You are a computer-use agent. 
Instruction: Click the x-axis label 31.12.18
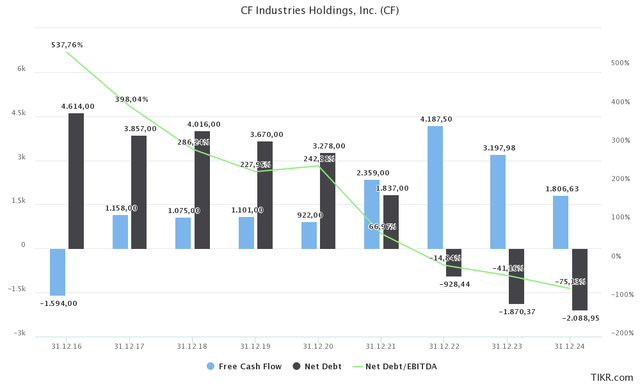pos(192,346)
